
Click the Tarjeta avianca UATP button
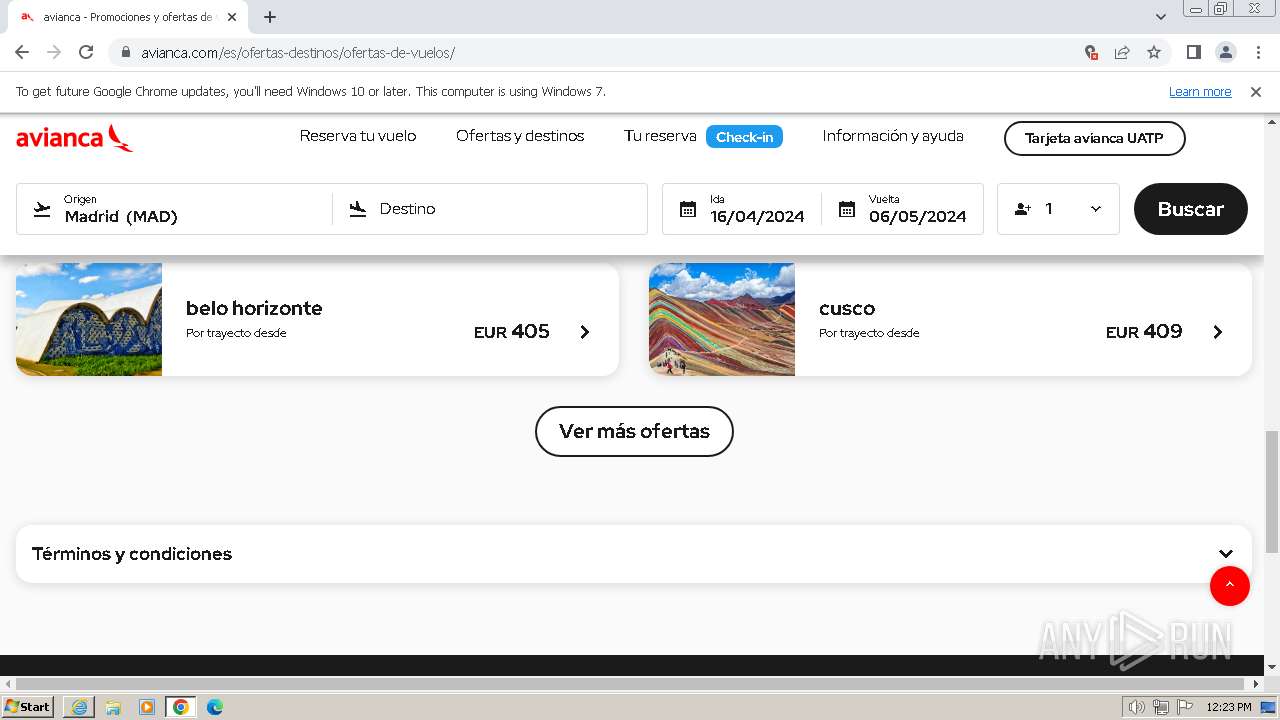coord(1094,138)
